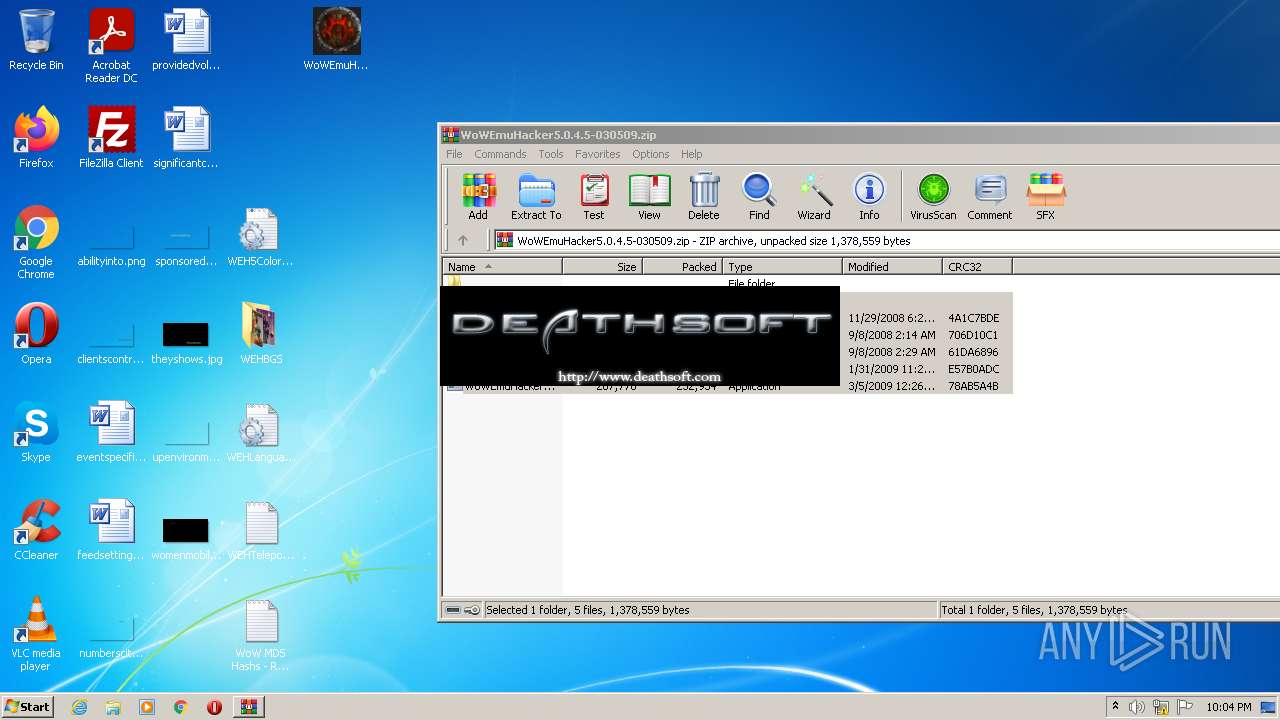Click the Delete trash can icon
Screen dimensions: 1280x720
tap(704, 196)
